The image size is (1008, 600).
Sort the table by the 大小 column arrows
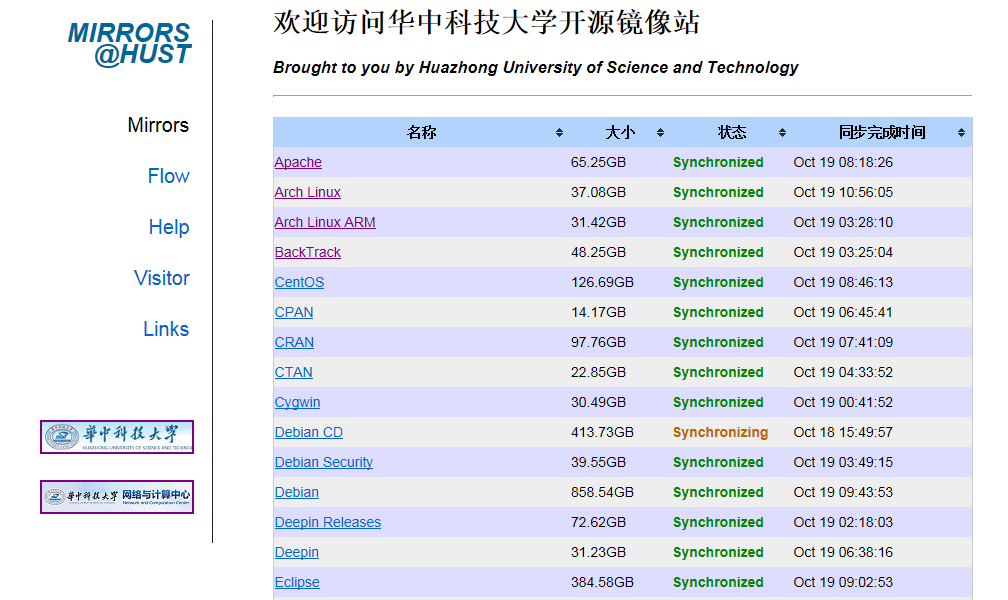(x=660, y=132)
